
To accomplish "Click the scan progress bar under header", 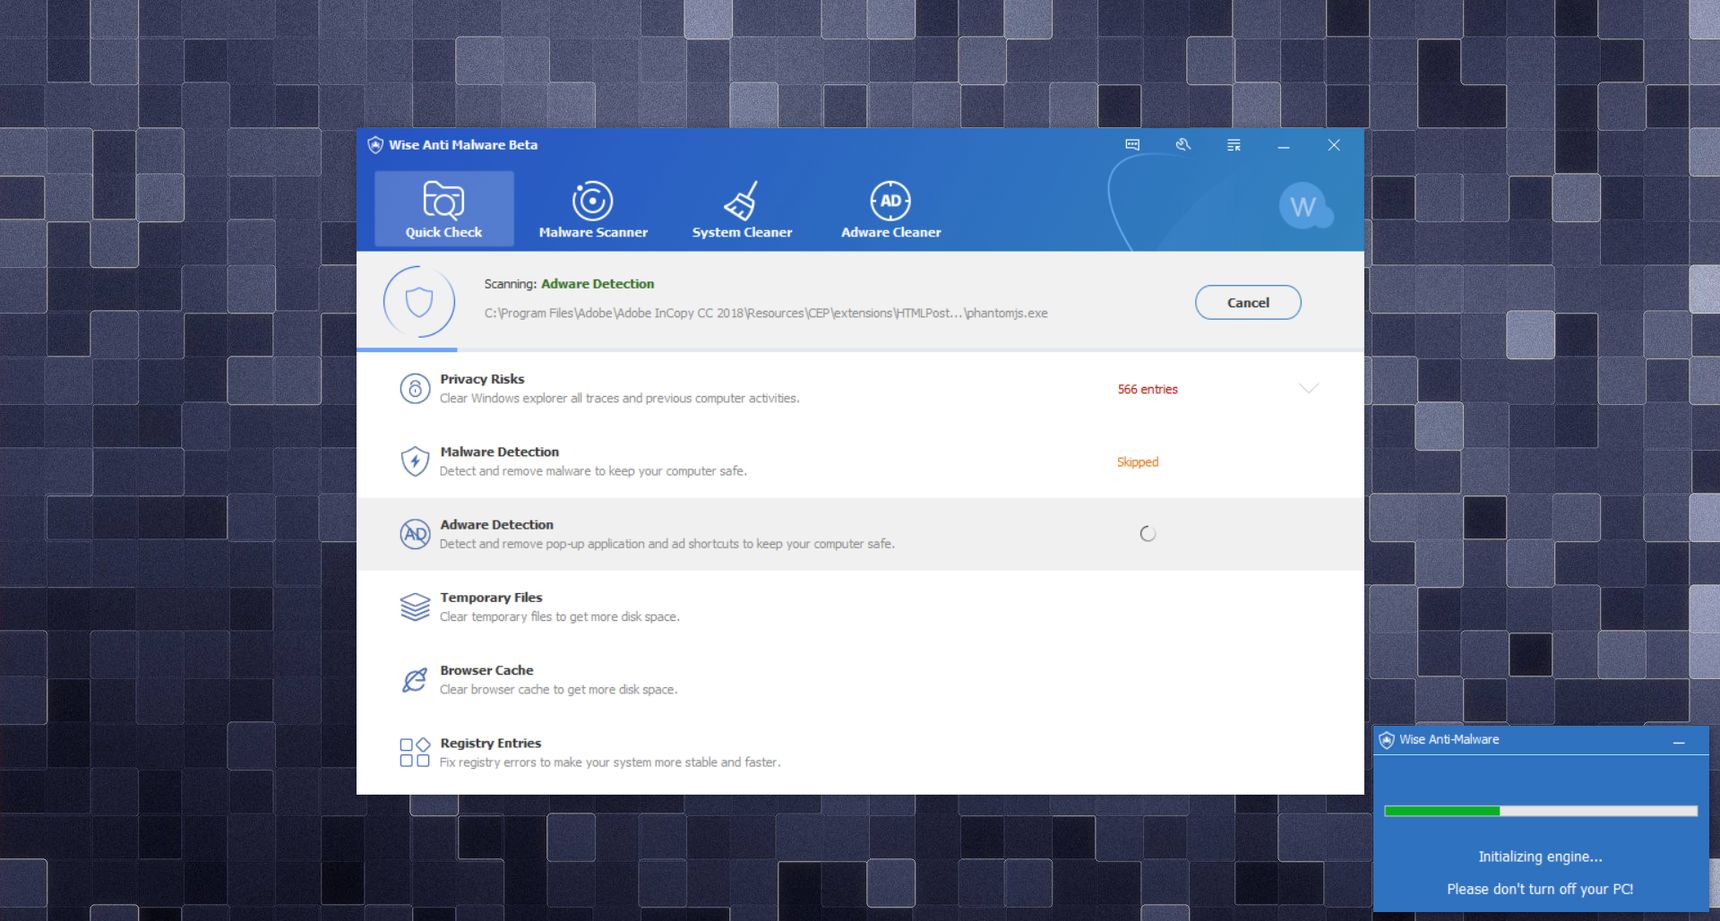I will (x=860, y=349).
